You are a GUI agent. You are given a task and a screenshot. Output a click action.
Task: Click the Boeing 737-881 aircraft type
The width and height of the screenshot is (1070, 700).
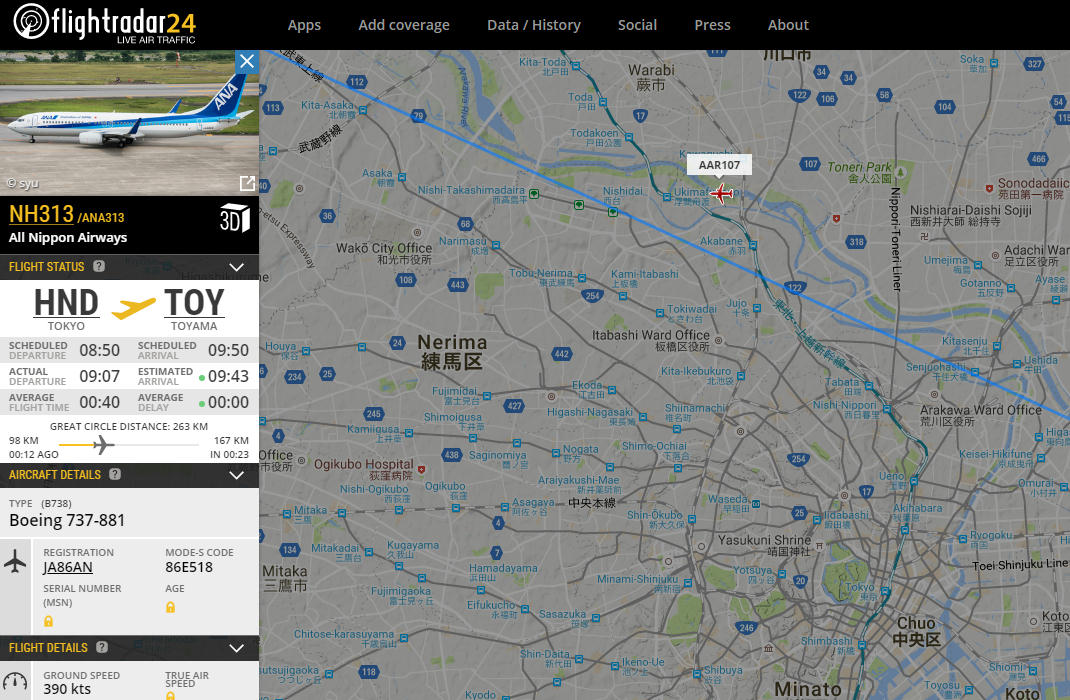(67, 521)
